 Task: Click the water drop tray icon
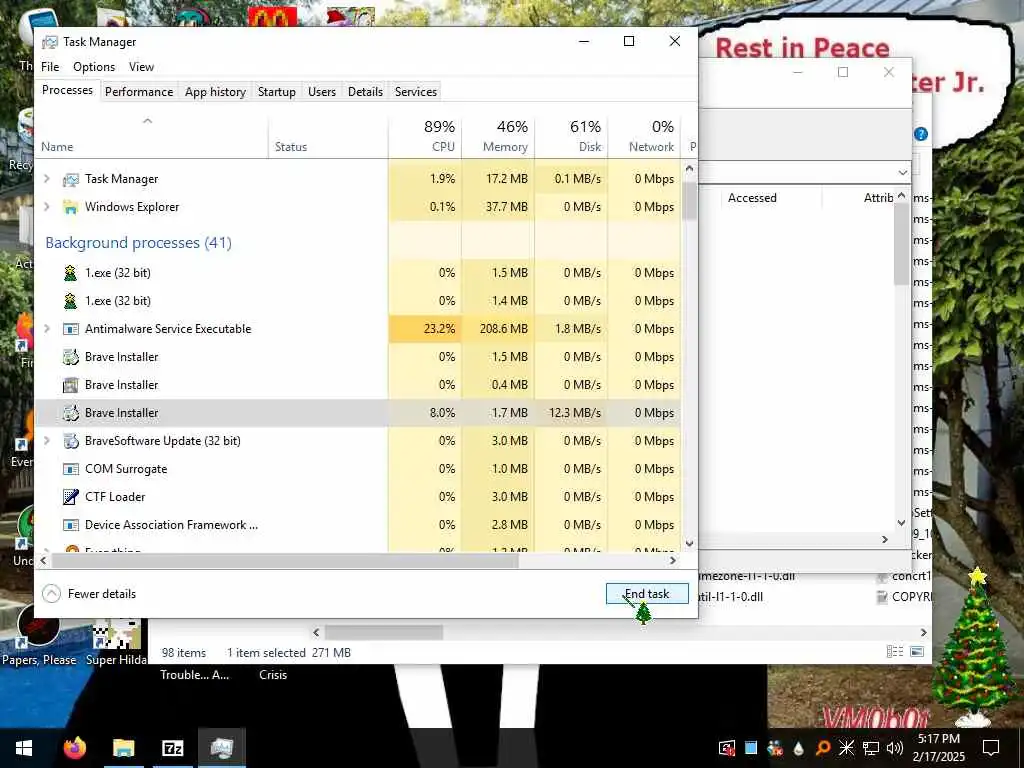point(799,748)
